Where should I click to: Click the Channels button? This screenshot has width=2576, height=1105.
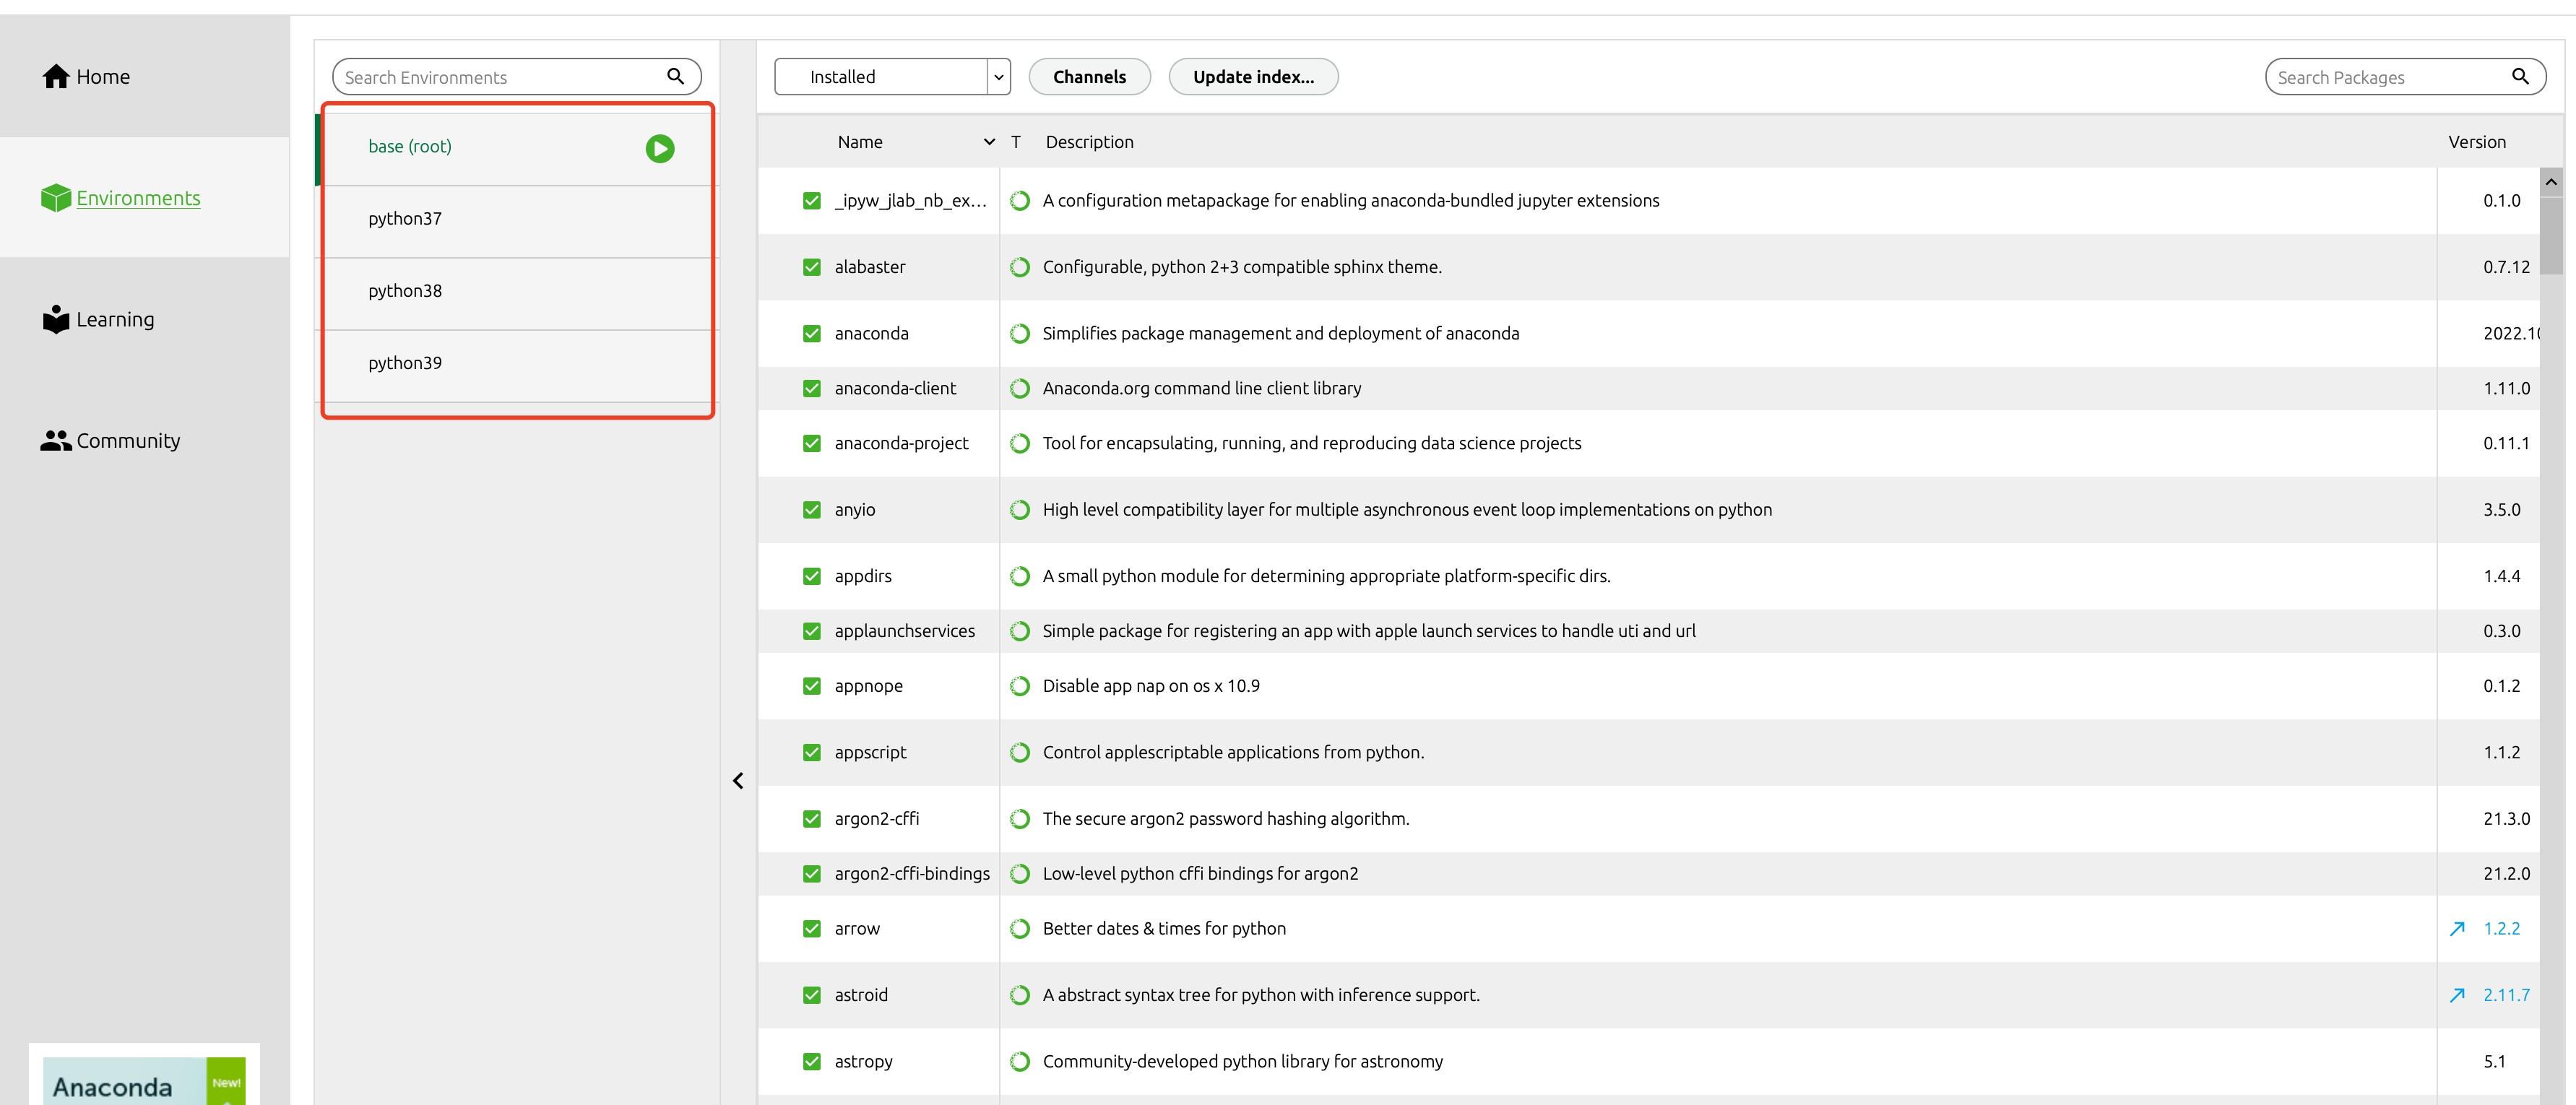pyautogui.click(x=1088, y=77)
